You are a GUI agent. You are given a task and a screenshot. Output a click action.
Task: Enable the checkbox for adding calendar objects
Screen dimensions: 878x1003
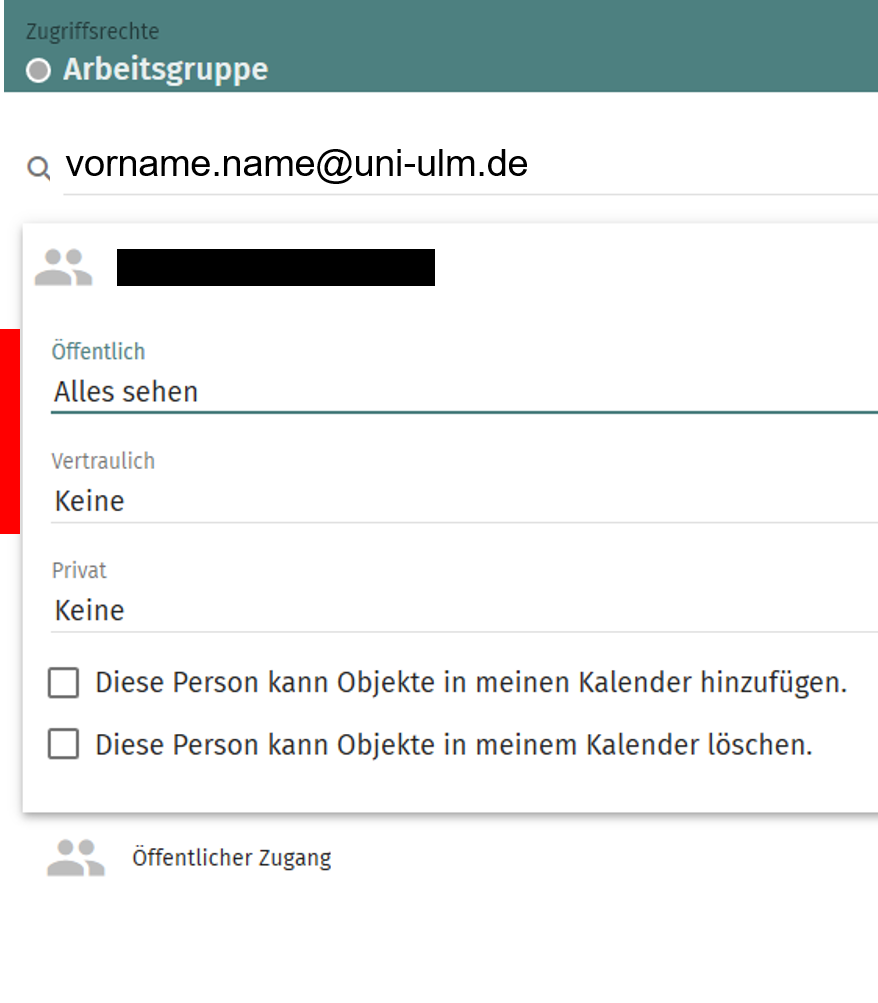click(x=64, y=684)
